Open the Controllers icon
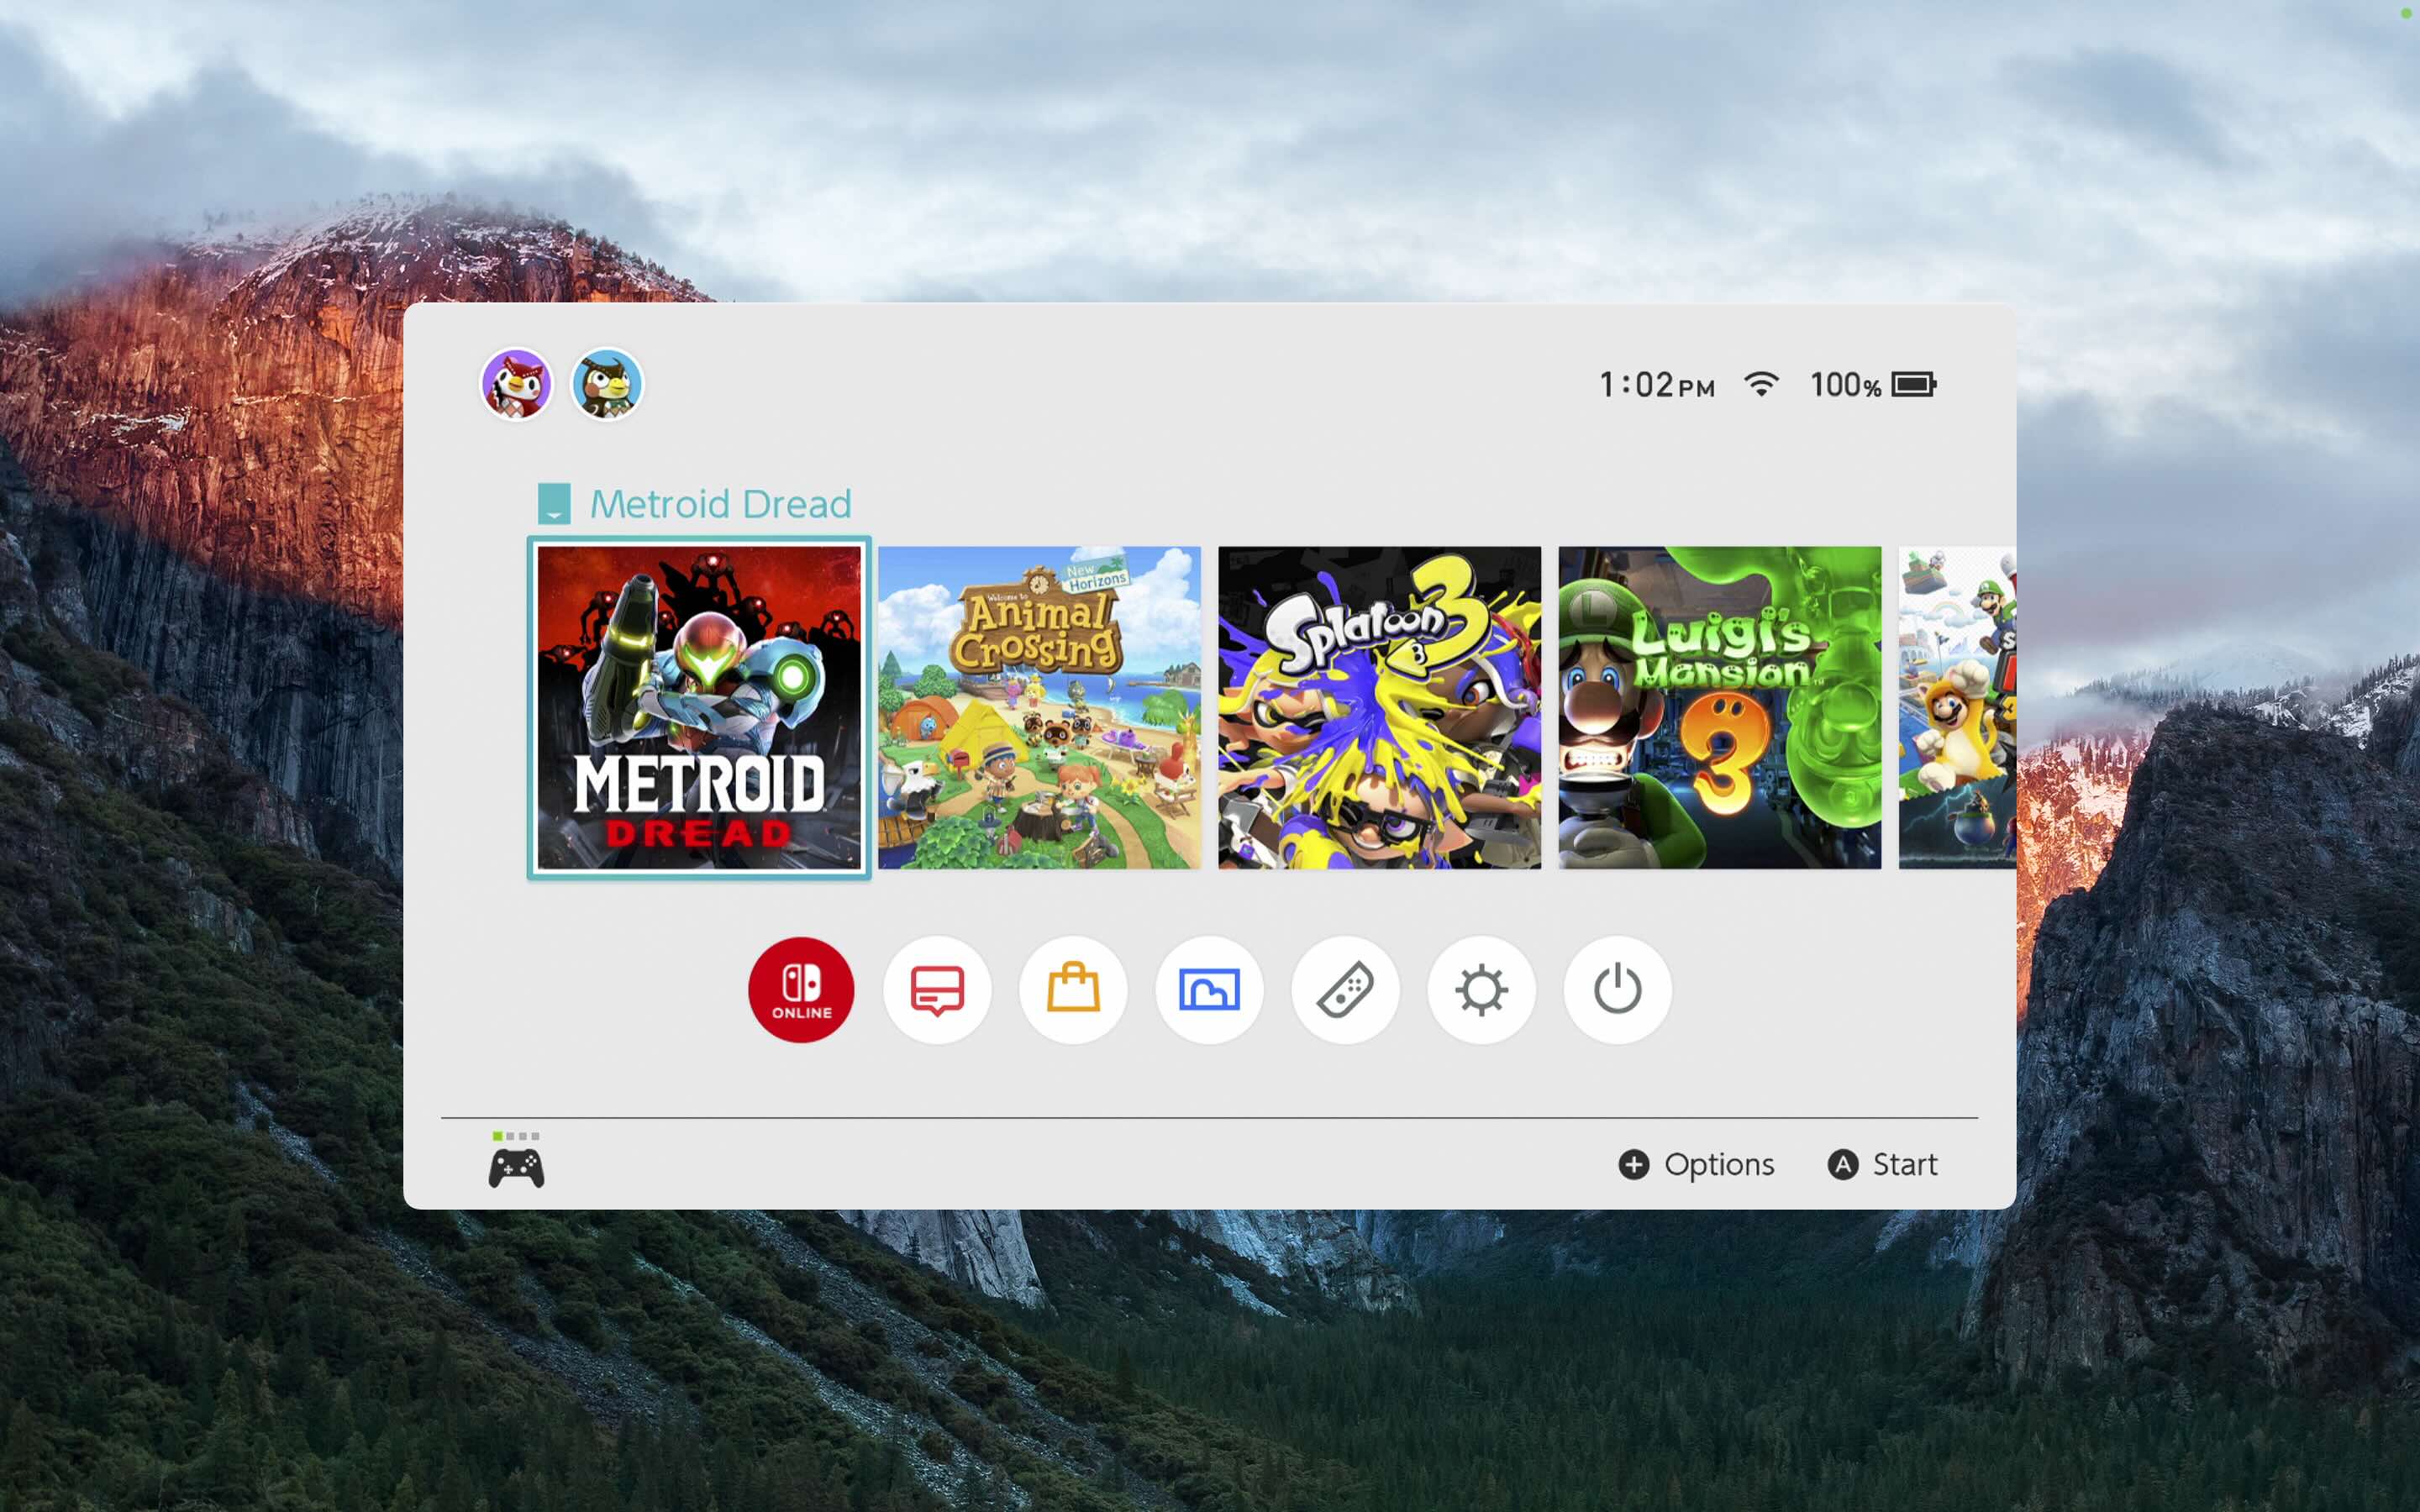This screenshot has height=1512, width=2420. pyautogui.click(x=1345, y=989)
